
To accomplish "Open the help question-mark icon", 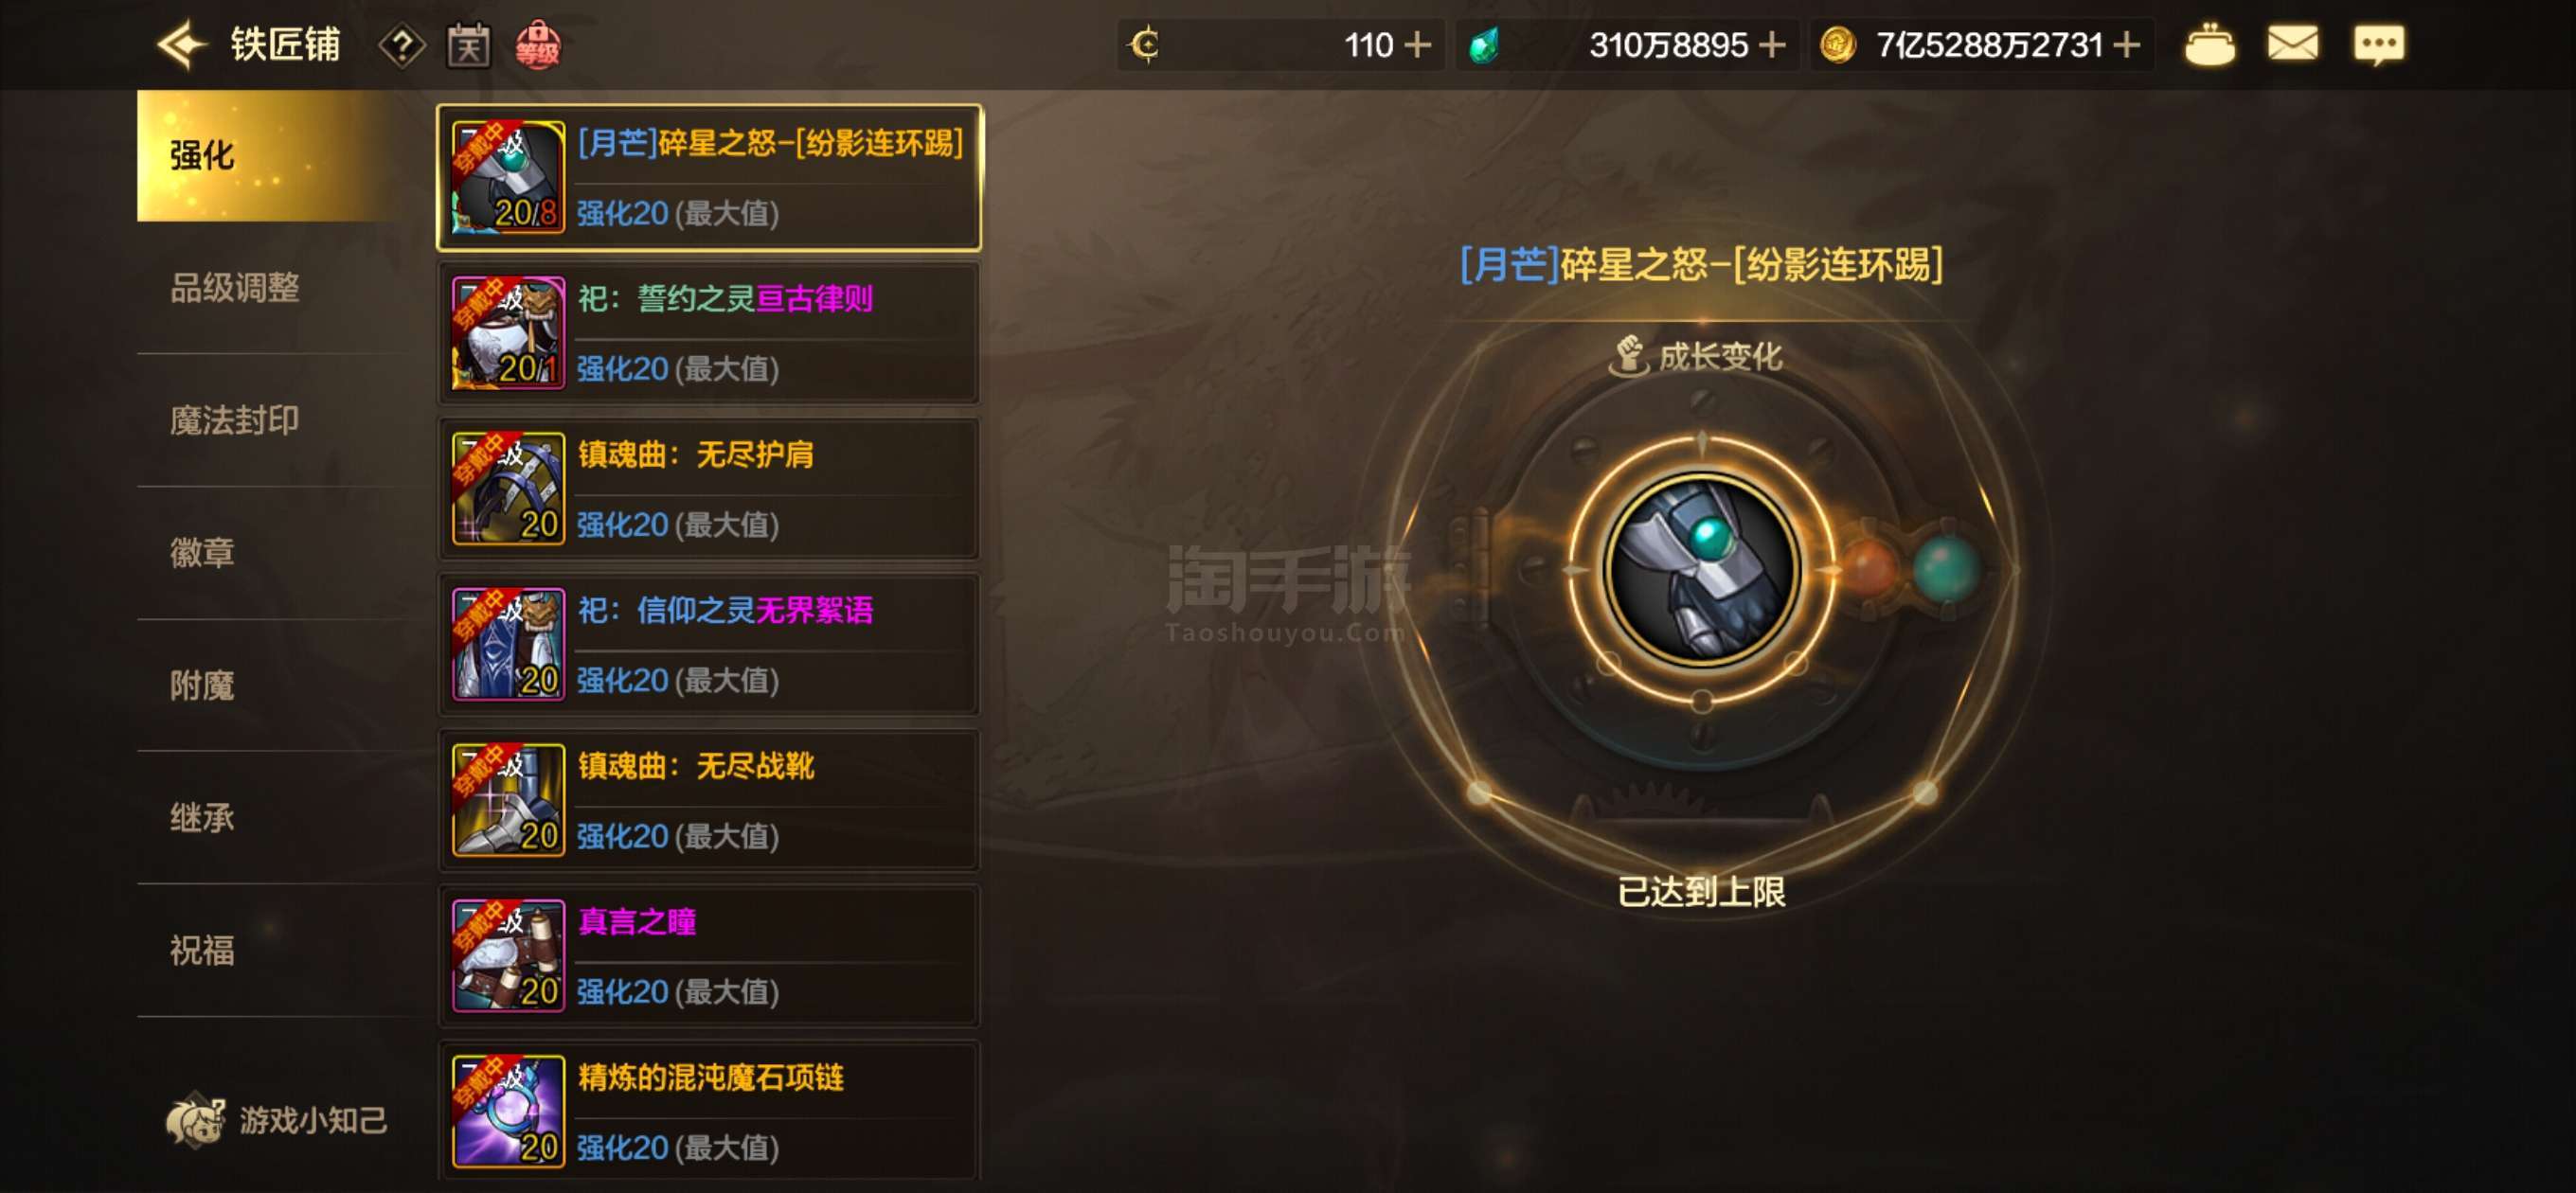I will [x=401, y=46].
